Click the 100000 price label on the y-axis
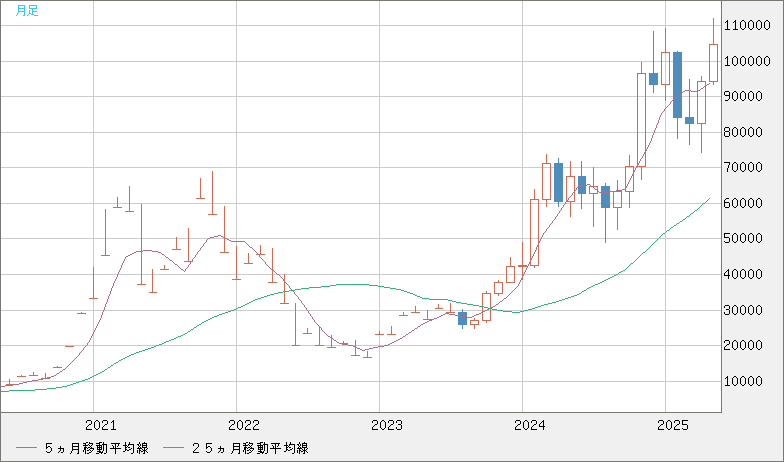Screen dimensions: 784x462 (748, 61)
